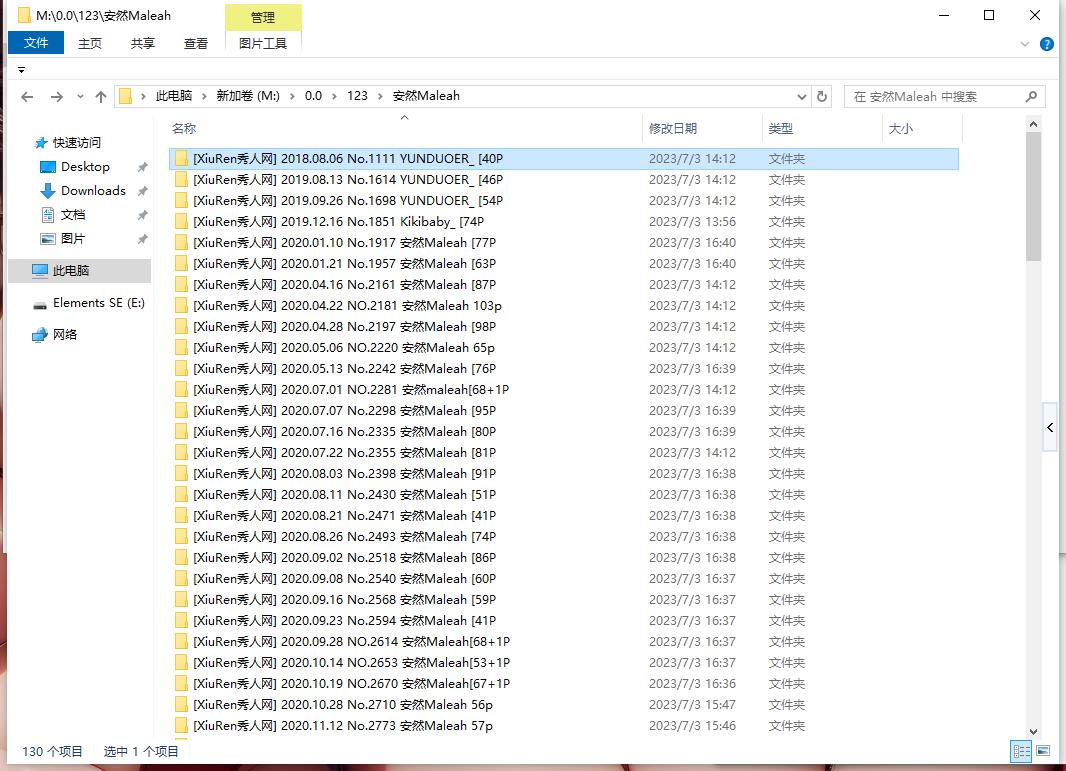Select folder icon of No.1698 YUNDUOER_

182,201
